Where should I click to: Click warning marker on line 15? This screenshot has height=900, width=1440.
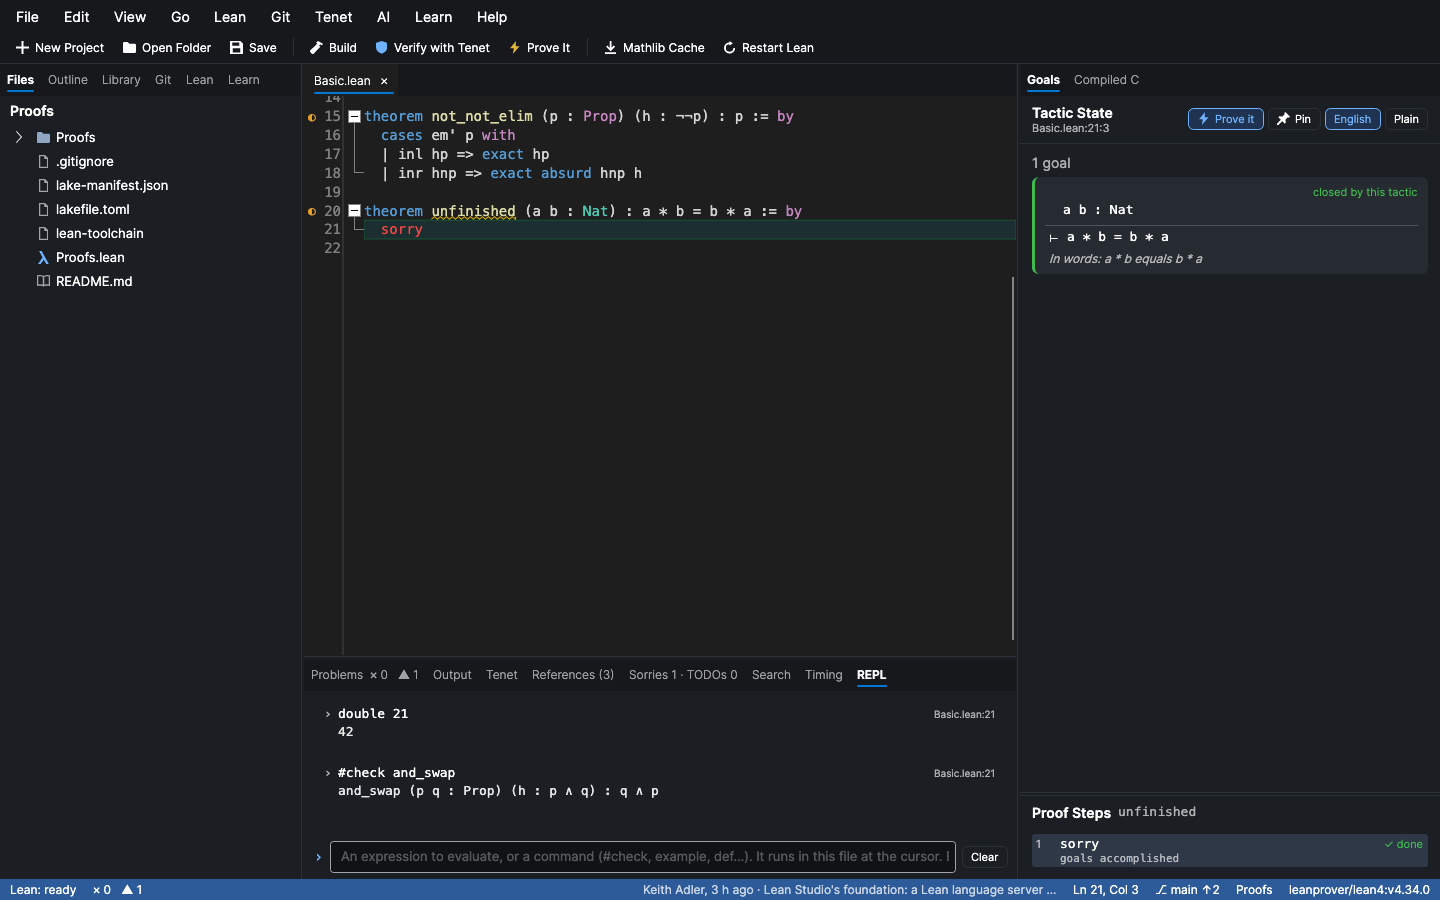312,117
